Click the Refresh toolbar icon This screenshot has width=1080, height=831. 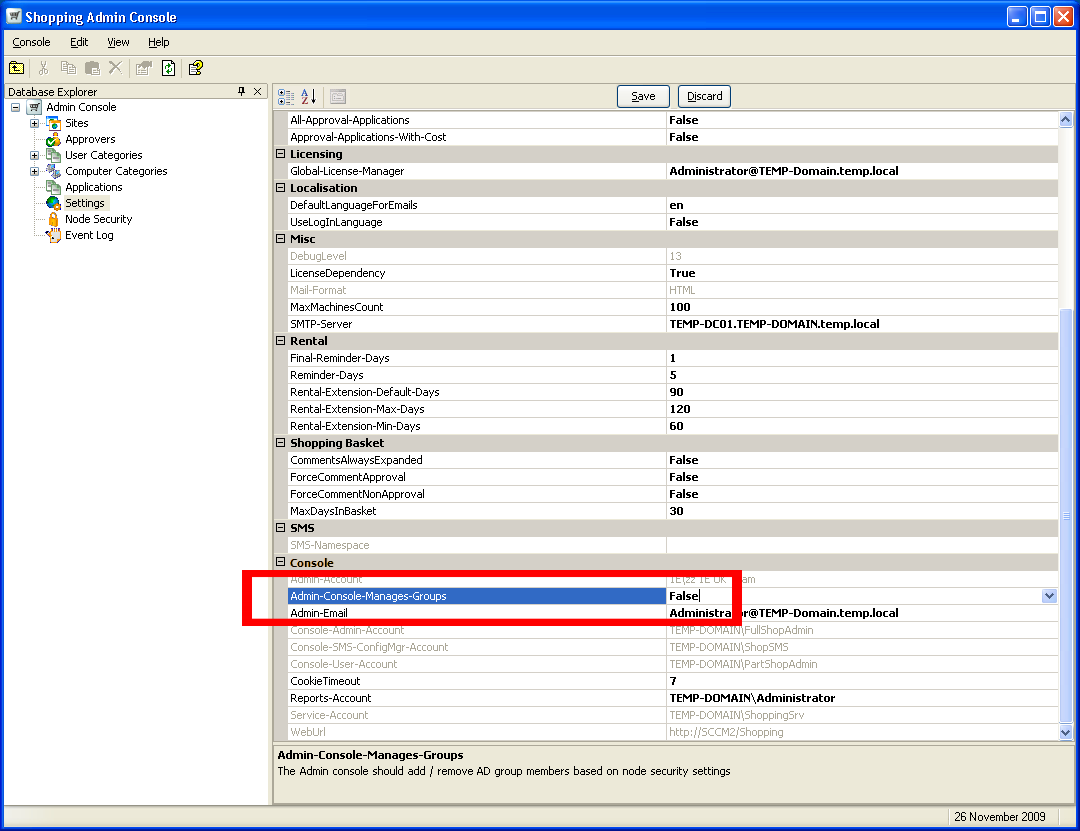click(168, 68)
